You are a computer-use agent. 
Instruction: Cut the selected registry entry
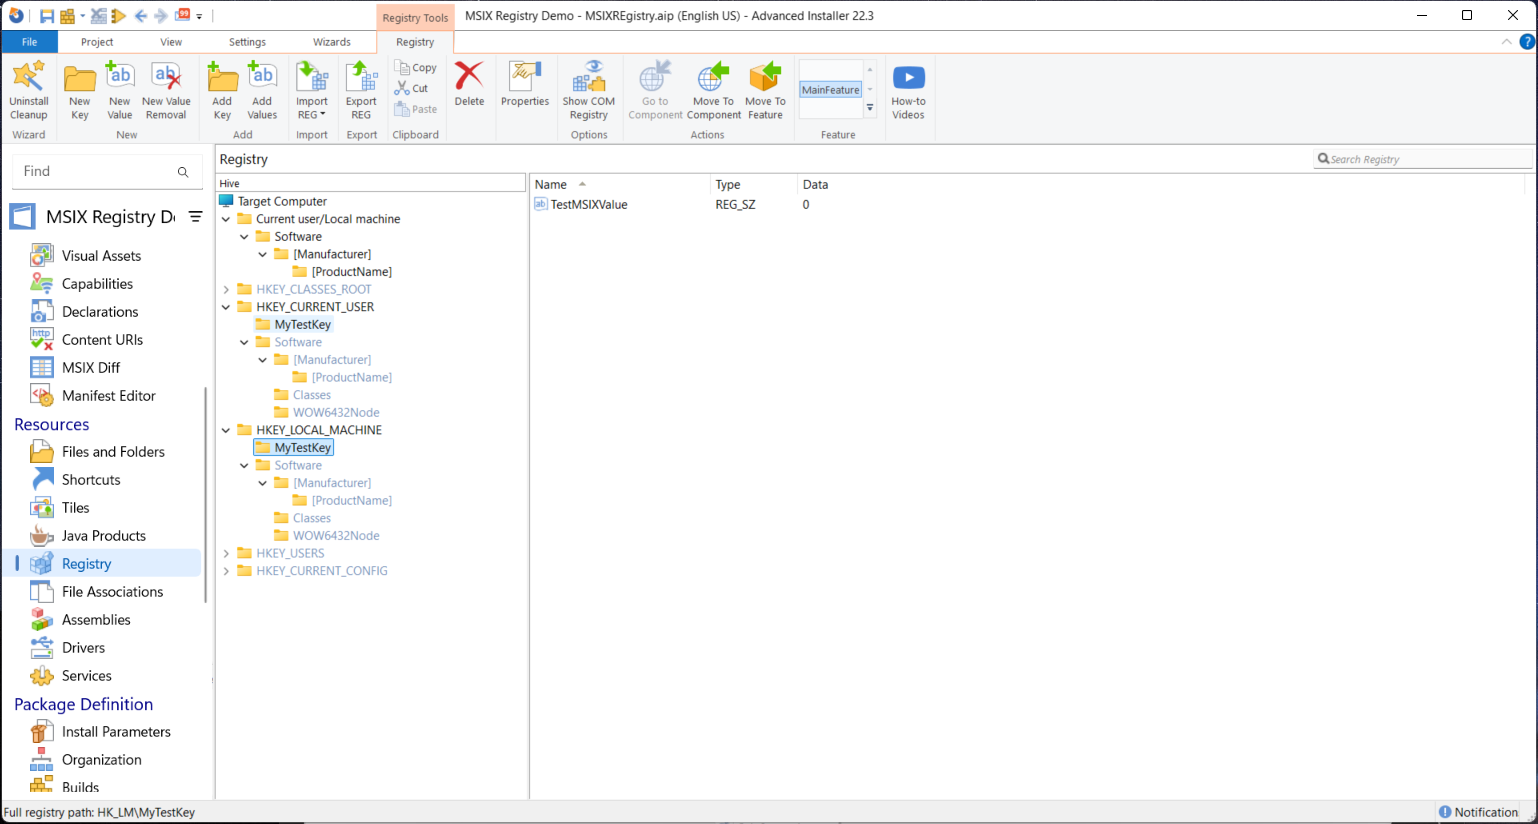coord(412,88)
